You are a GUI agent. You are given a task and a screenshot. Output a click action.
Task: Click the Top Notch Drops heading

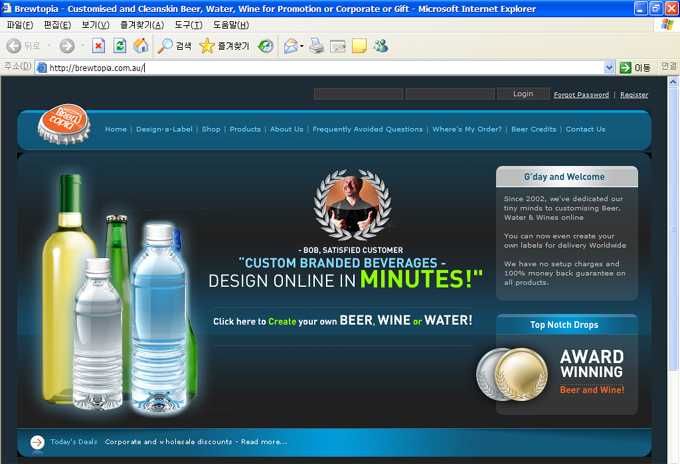point(564,325)
